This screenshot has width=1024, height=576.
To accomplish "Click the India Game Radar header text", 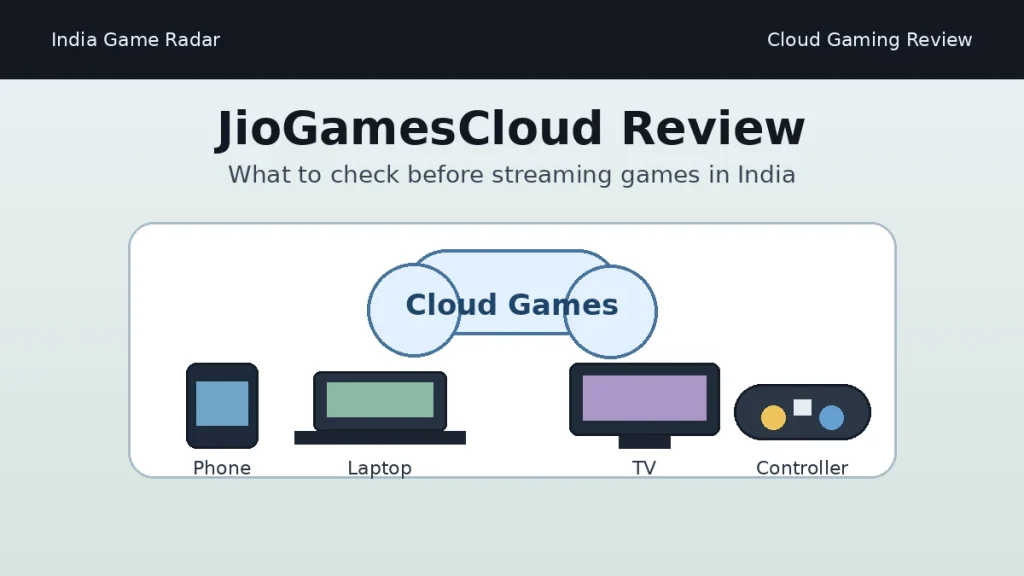I will pyautogui.click(x=136, y=40).
